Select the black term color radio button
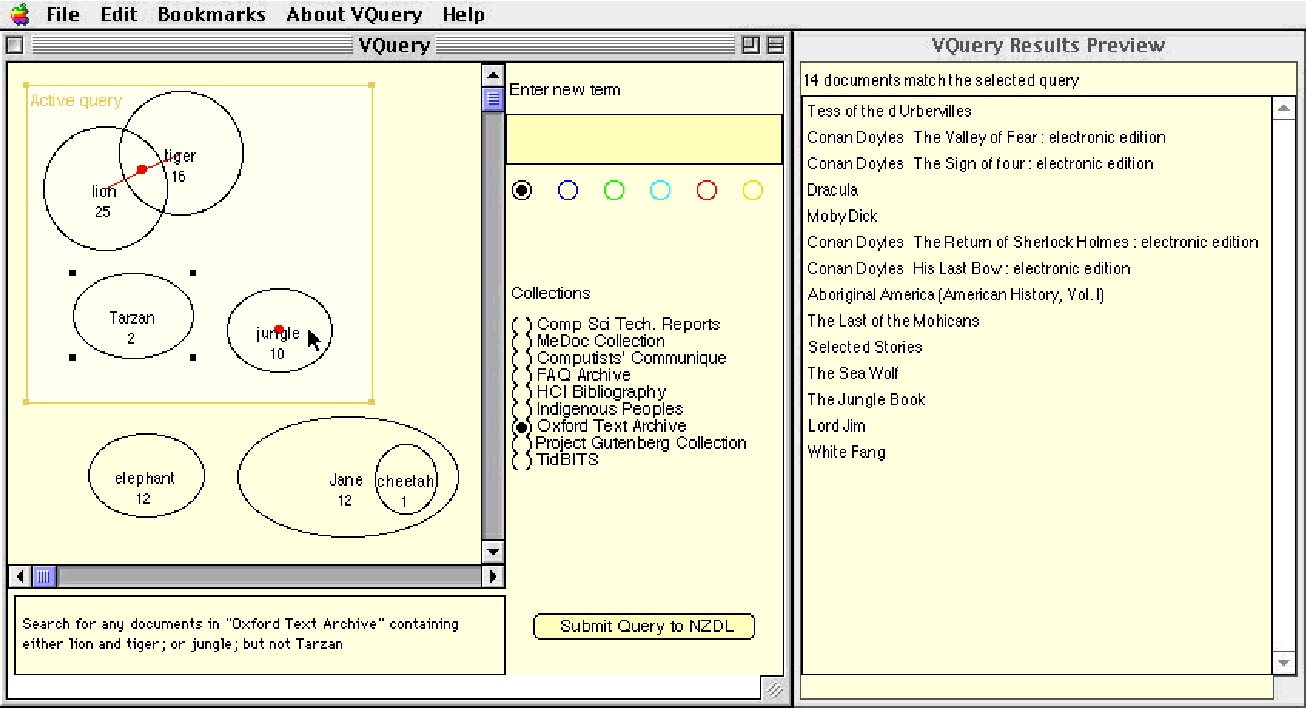 point(522,190)
